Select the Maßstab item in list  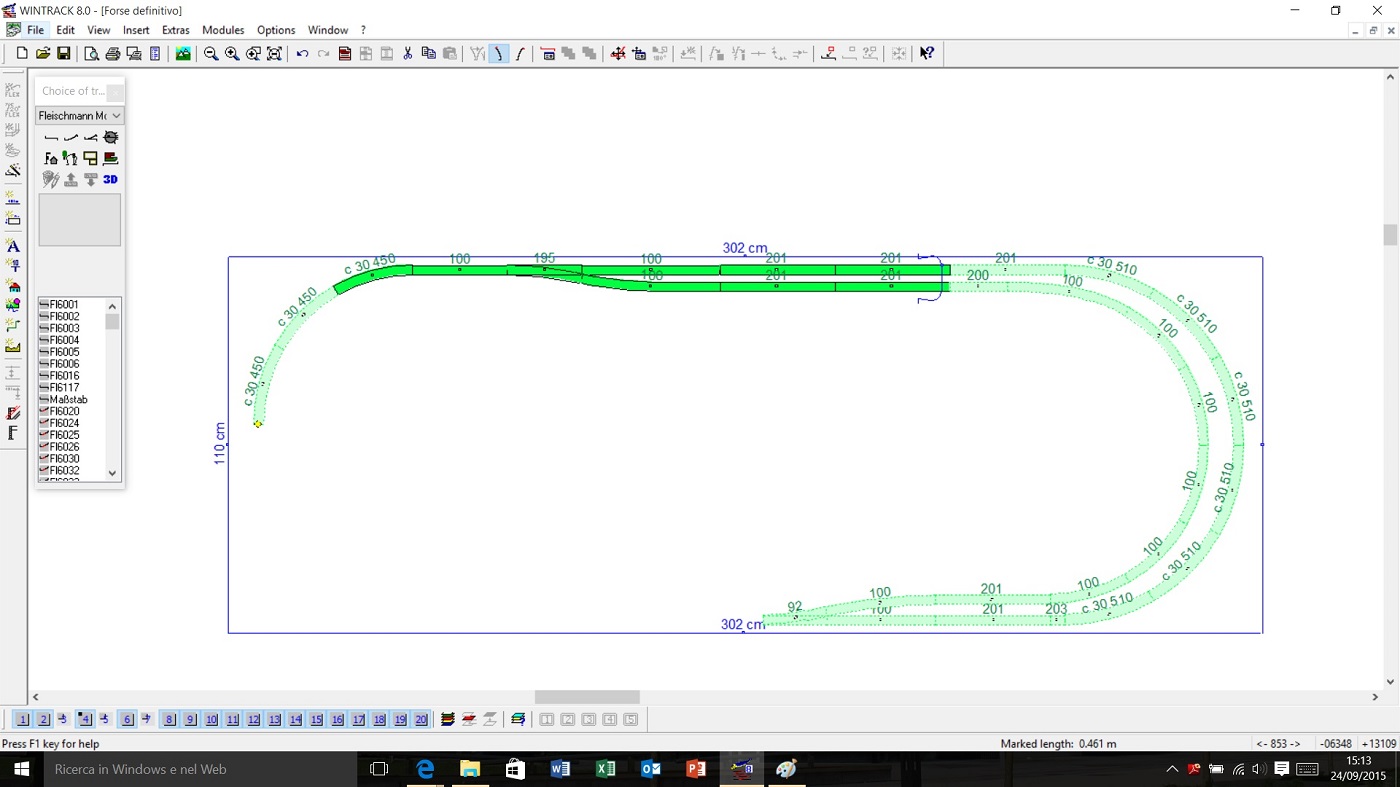tap(68, 399)
